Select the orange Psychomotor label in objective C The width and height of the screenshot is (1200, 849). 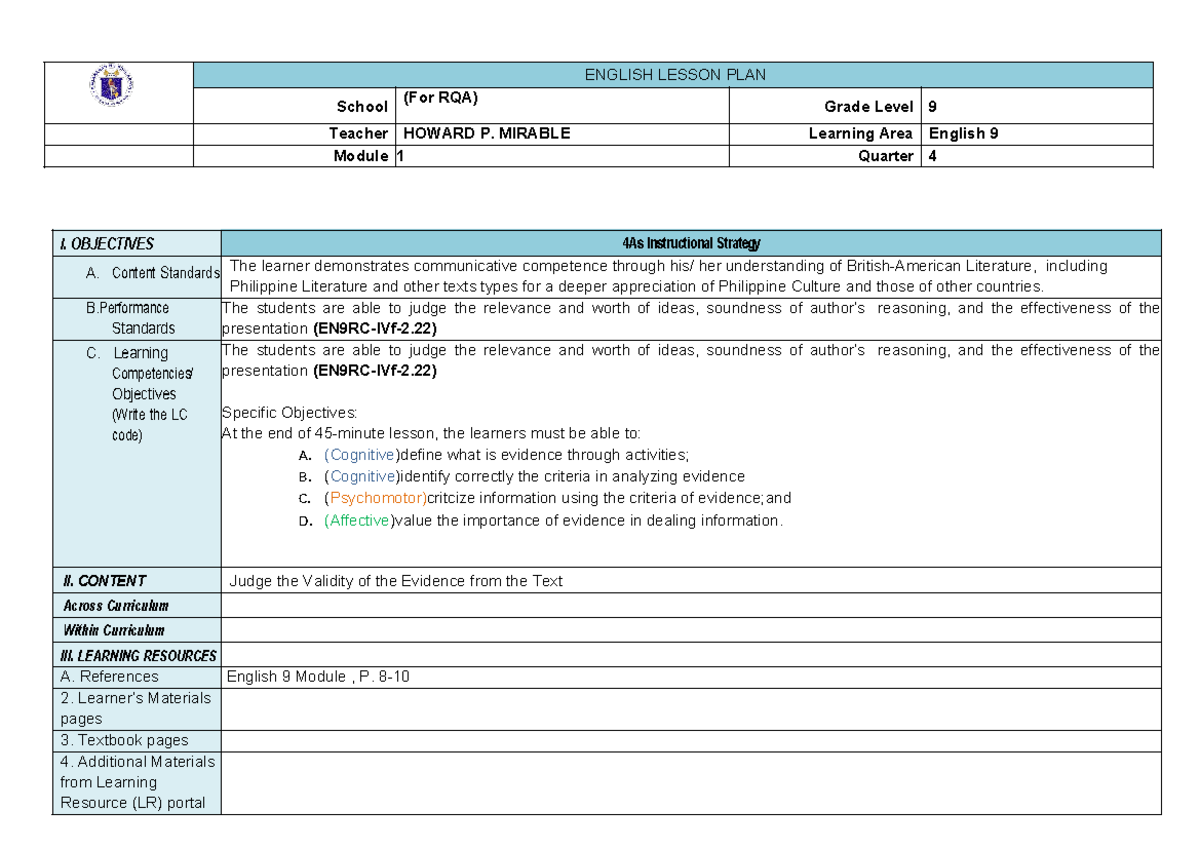tap(377, 498)
